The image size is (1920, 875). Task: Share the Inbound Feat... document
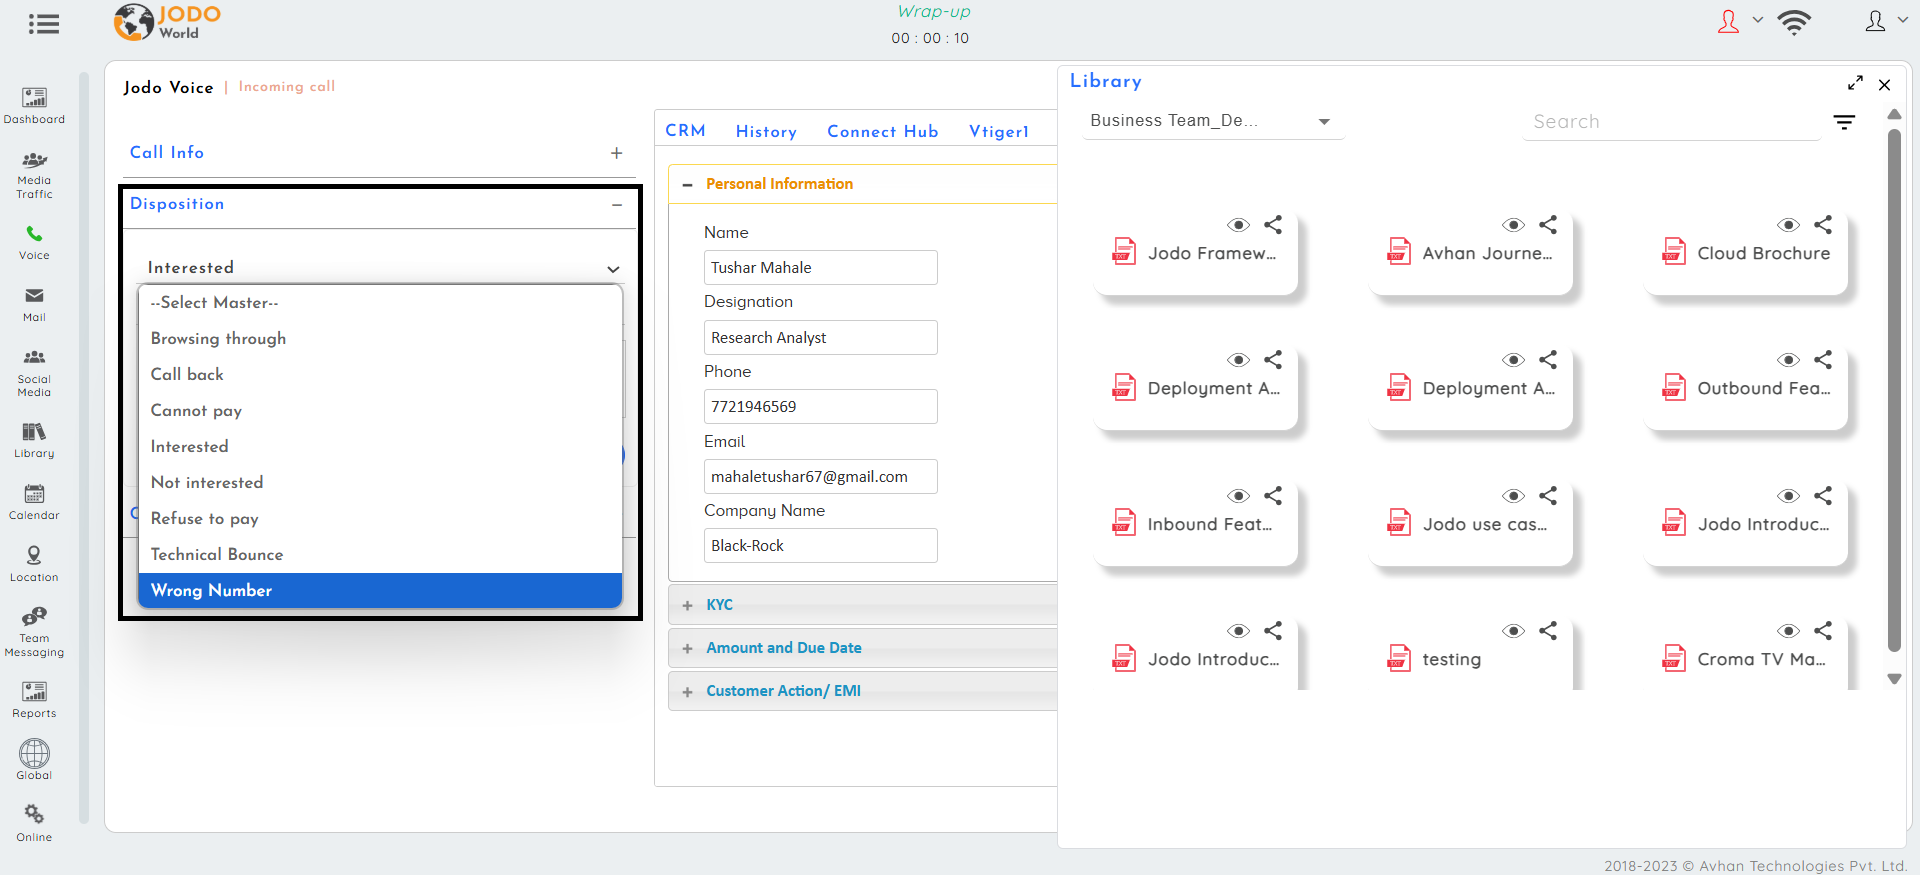coord(1273,496)
